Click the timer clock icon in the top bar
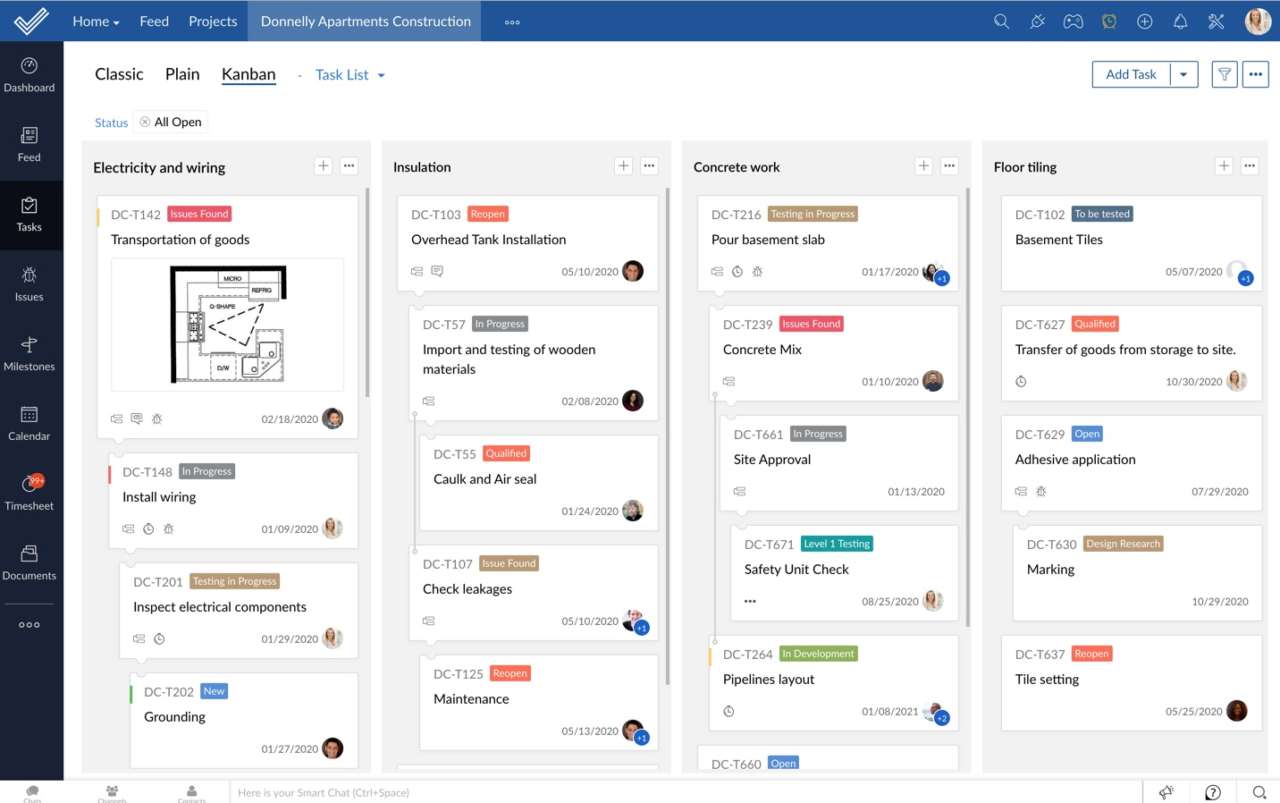The width and height of the screenshot is (1280, 803). [1109, 20]
